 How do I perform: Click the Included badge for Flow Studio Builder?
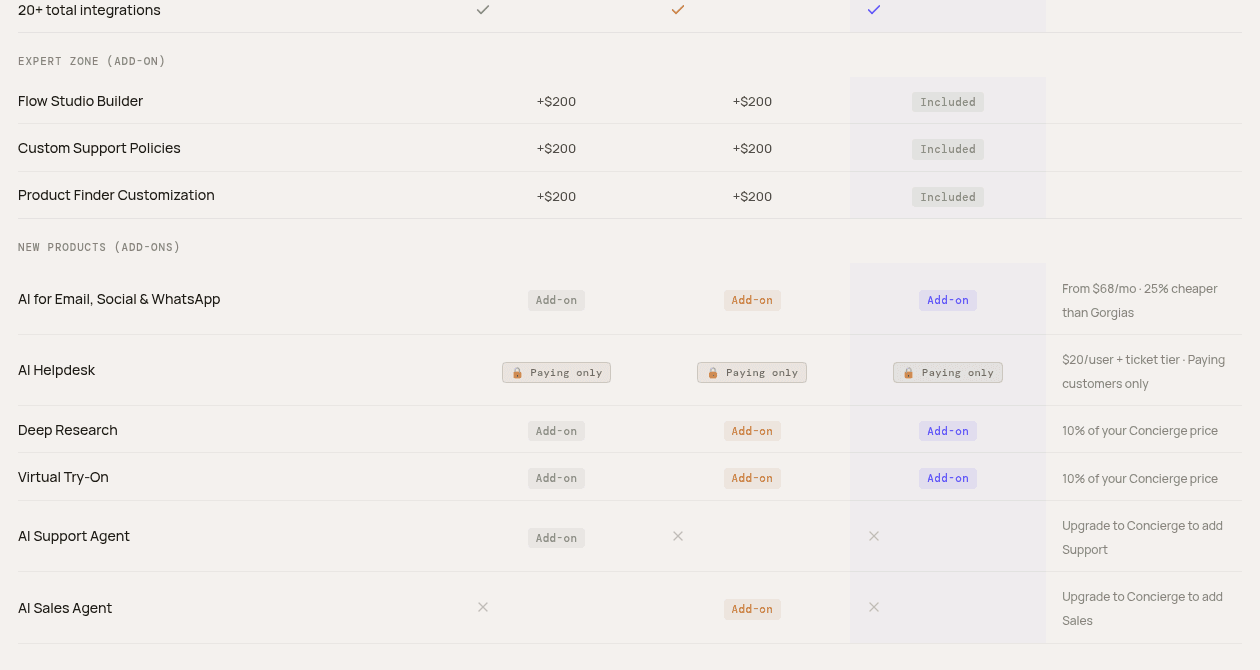(x=948, y=102)
